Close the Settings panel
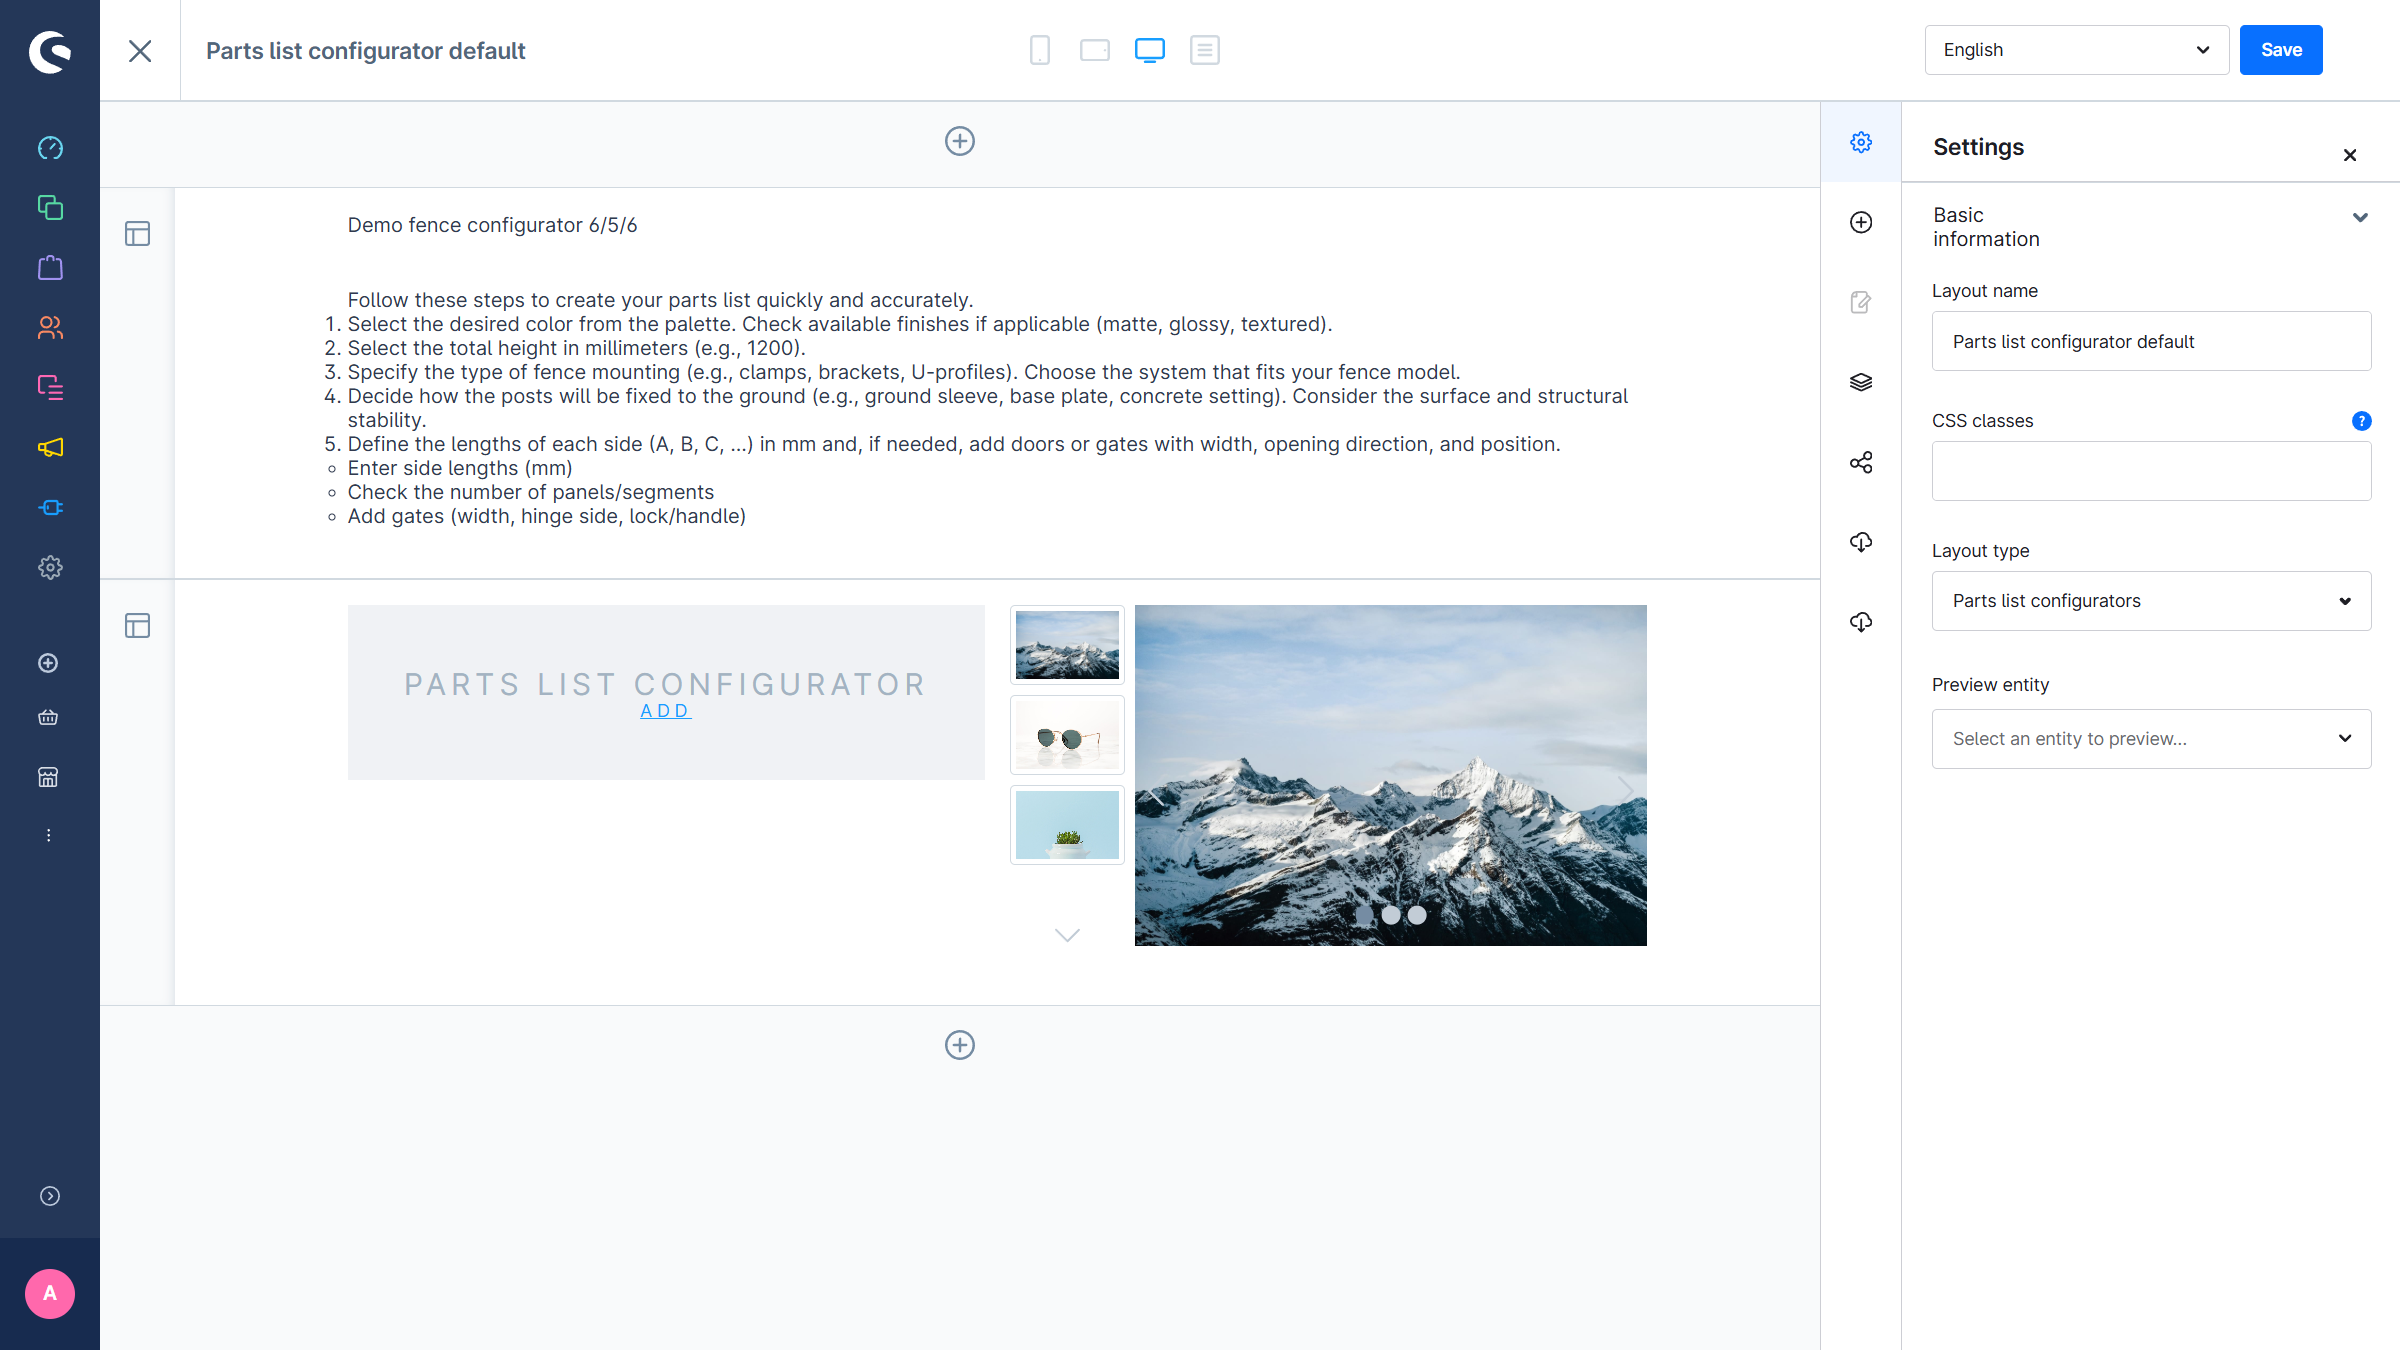The height and width of the screenshot is (1350, 2400). click(x=2350, y=155)
